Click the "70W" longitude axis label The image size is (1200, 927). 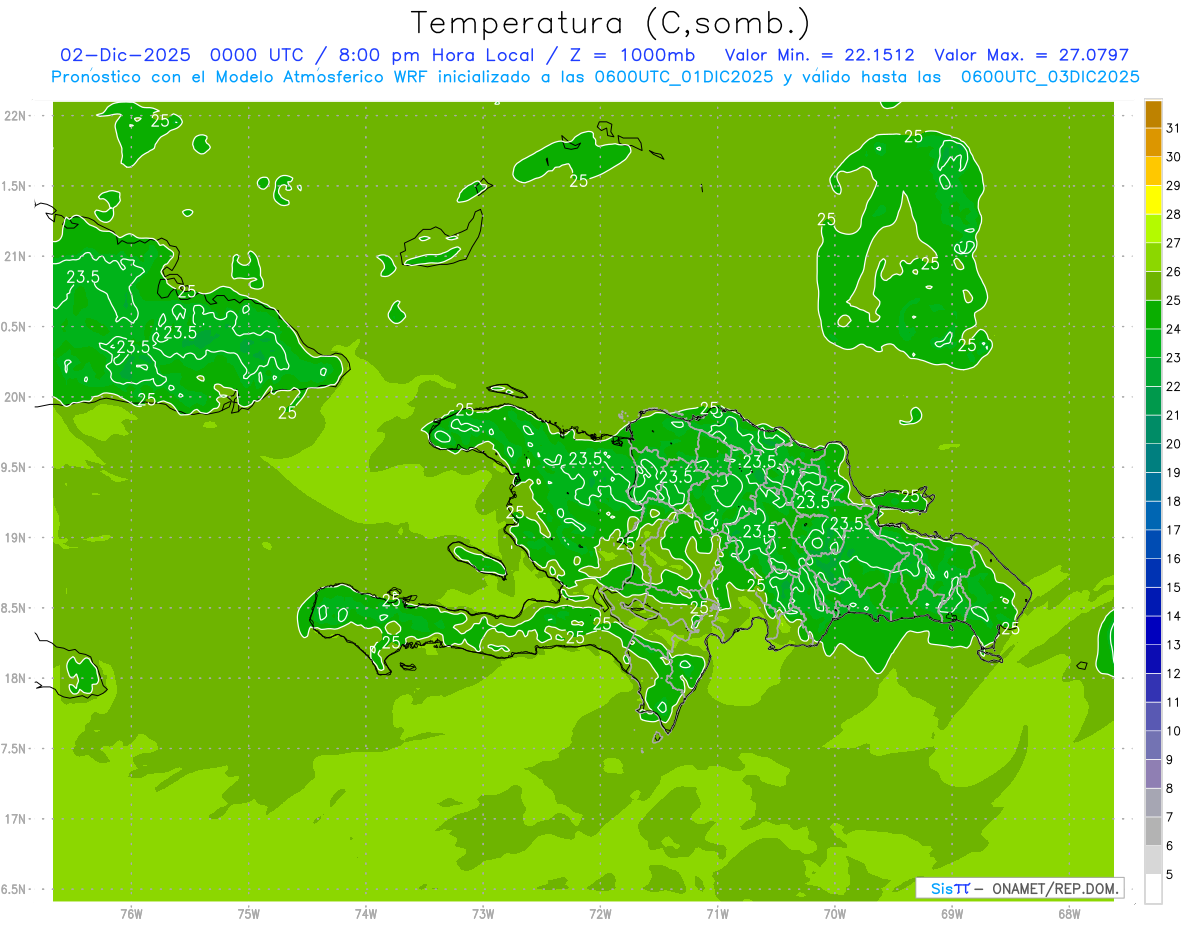[835, 914]
